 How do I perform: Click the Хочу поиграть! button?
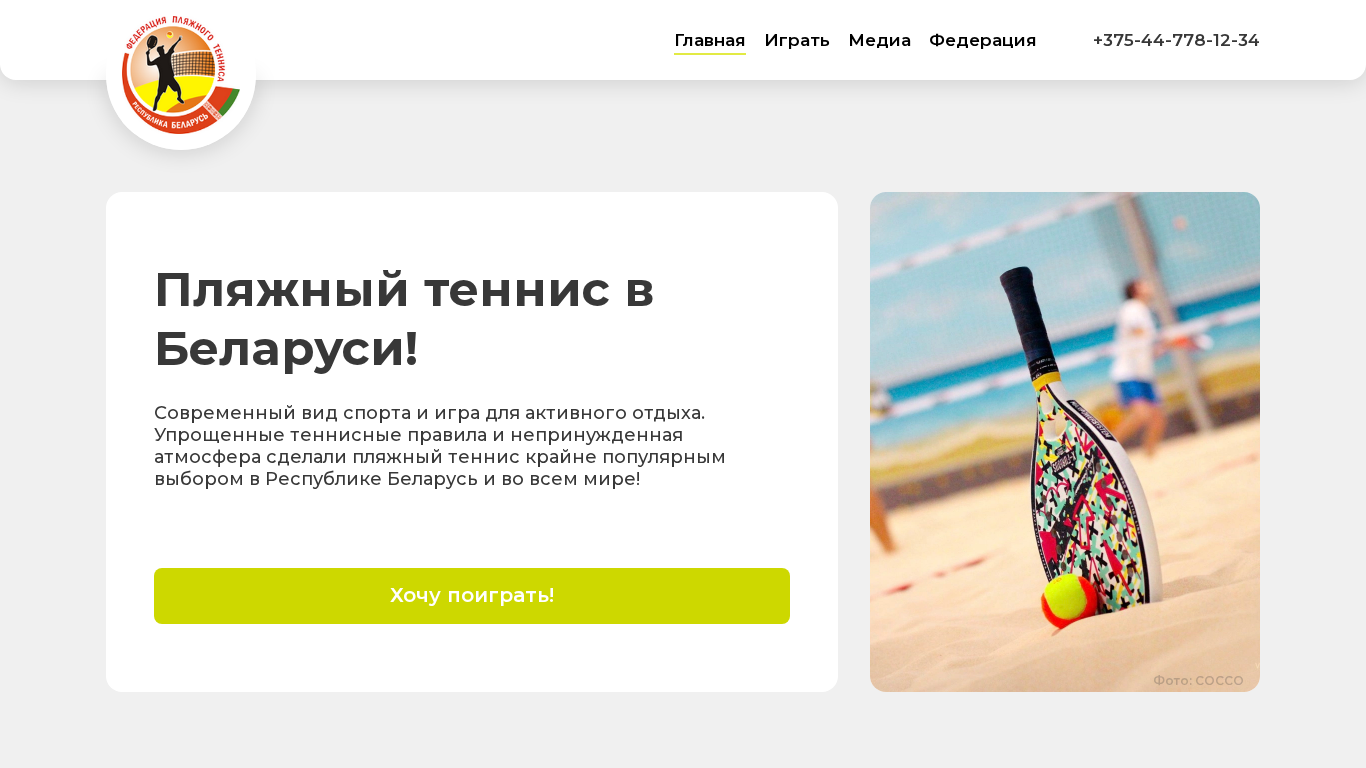click(472, 596)
